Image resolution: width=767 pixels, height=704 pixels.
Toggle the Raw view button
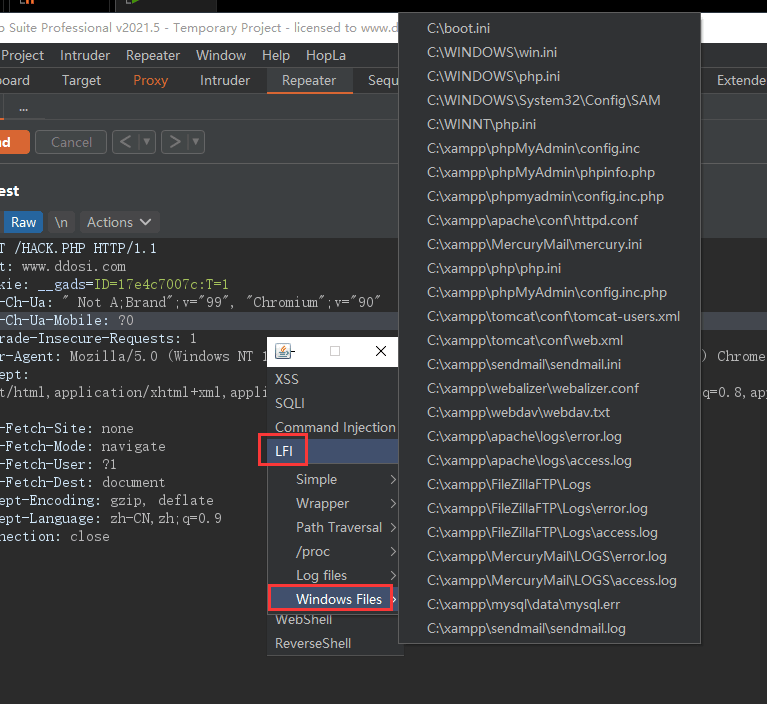pos(23,223)
